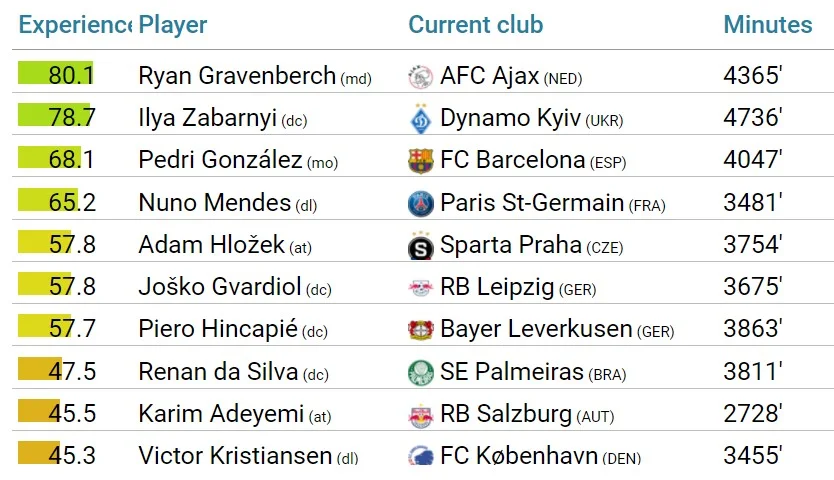Click the Dynamo Kyiv club crest icon
The image size is (834, 480).
pos(420,119)
